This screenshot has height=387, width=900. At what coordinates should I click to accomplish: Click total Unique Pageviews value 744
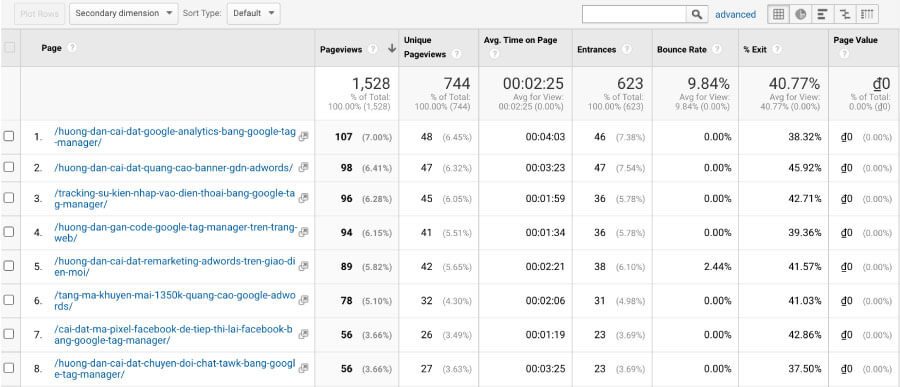[x=457, y=84]
